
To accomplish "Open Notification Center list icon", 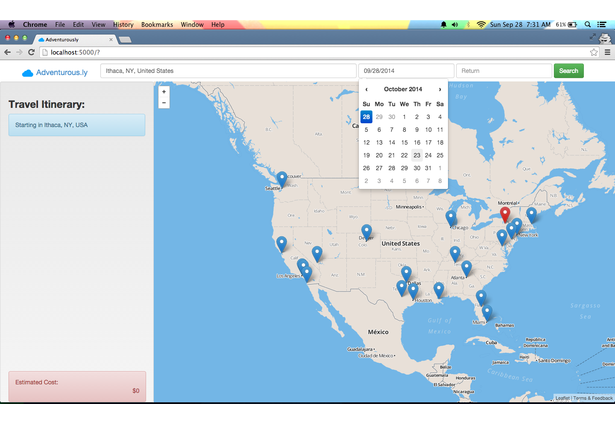I will [x=602, y=24].
